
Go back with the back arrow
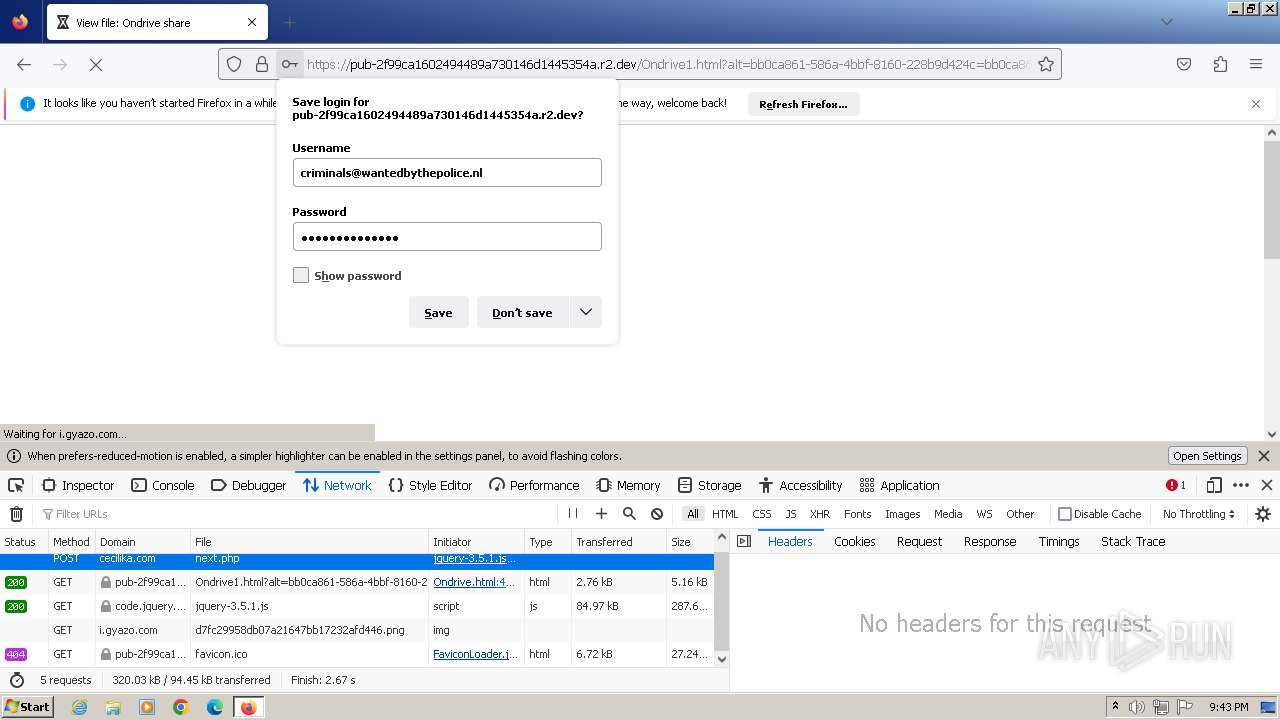[24, 64]
